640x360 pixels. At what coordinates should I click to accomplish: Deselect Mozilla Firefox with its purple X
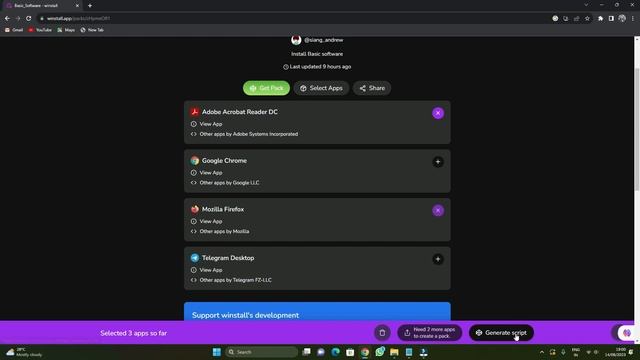438,211
